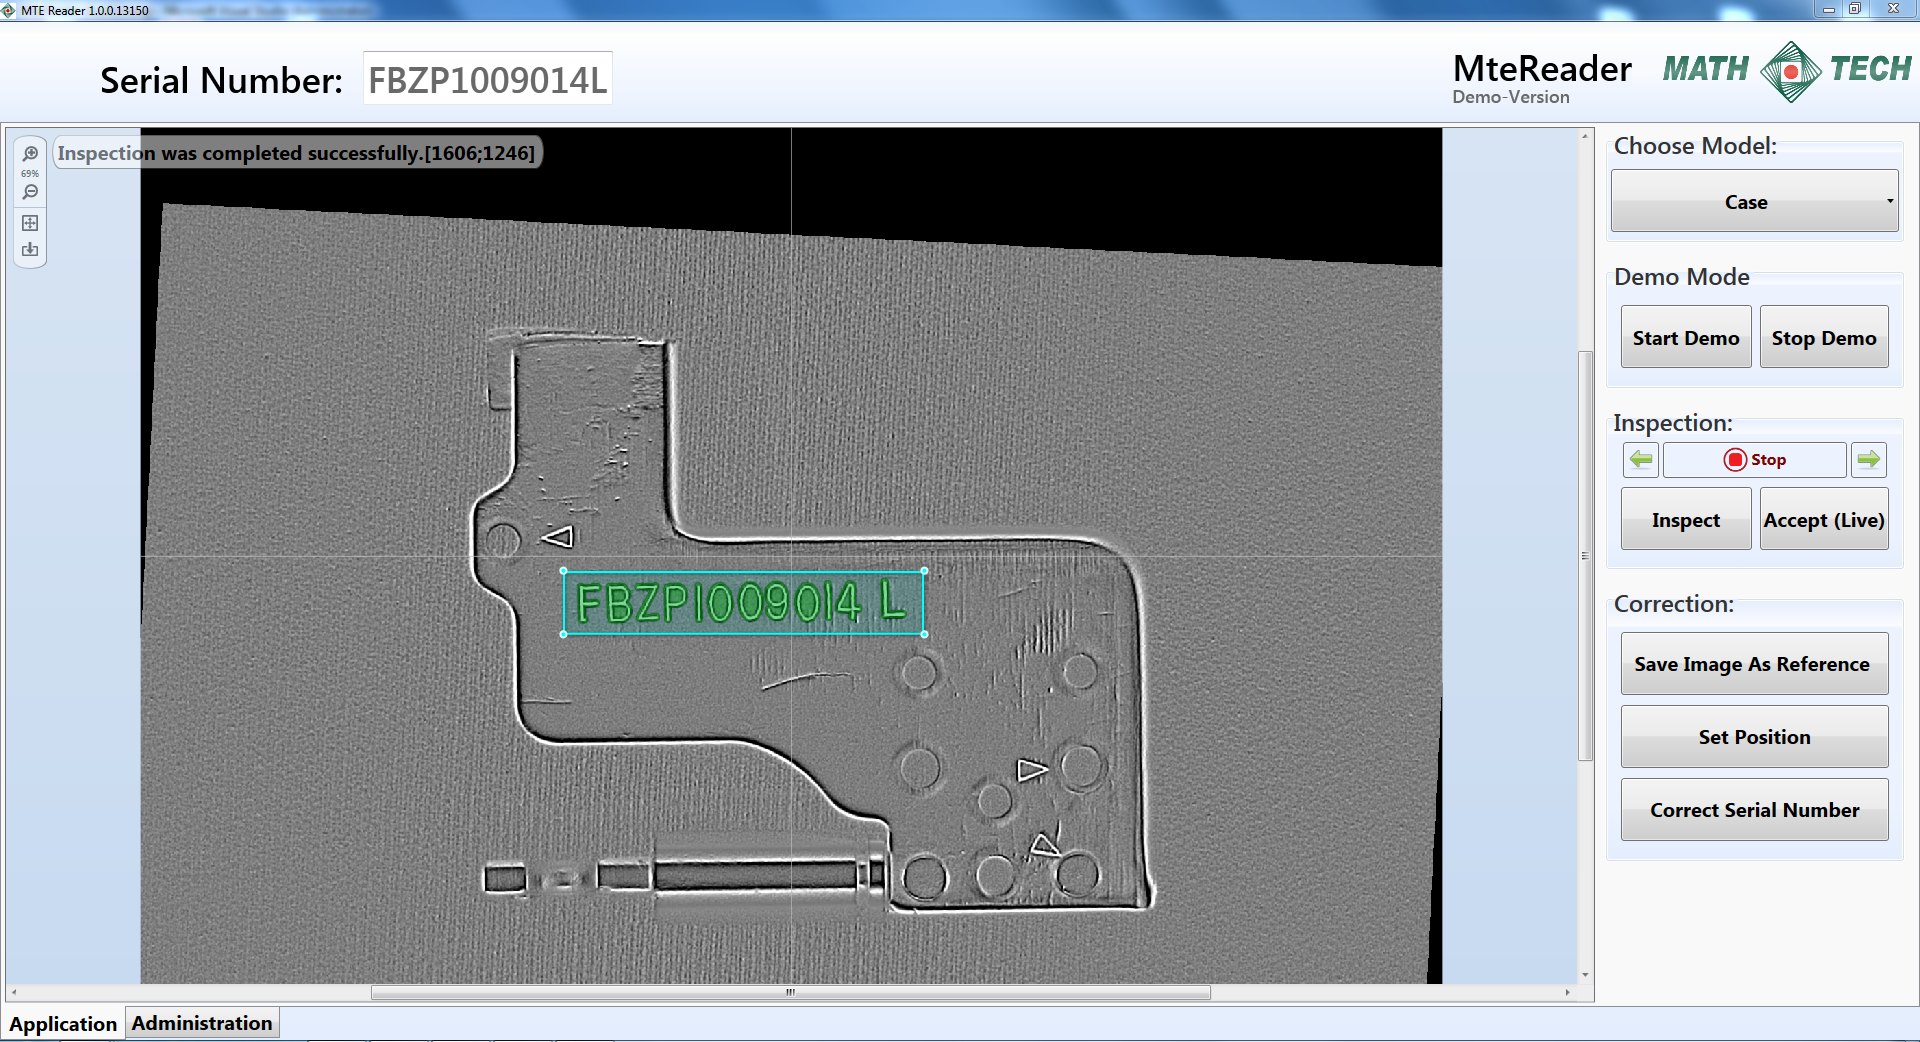This screenshot has height=1042, width=1920.
Task: Stop the running inspection
Action: pyautogui.click(x=1755, y=460)
